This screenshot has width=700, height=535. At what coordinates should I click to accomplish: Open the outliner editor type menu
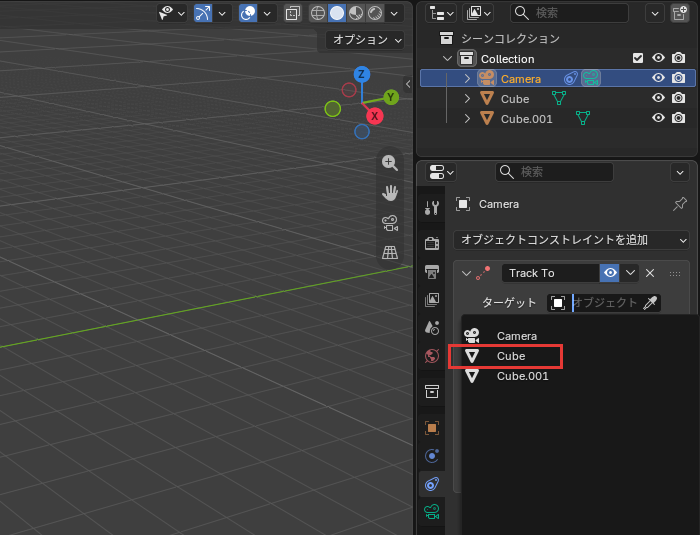click(x=441, y=13)
